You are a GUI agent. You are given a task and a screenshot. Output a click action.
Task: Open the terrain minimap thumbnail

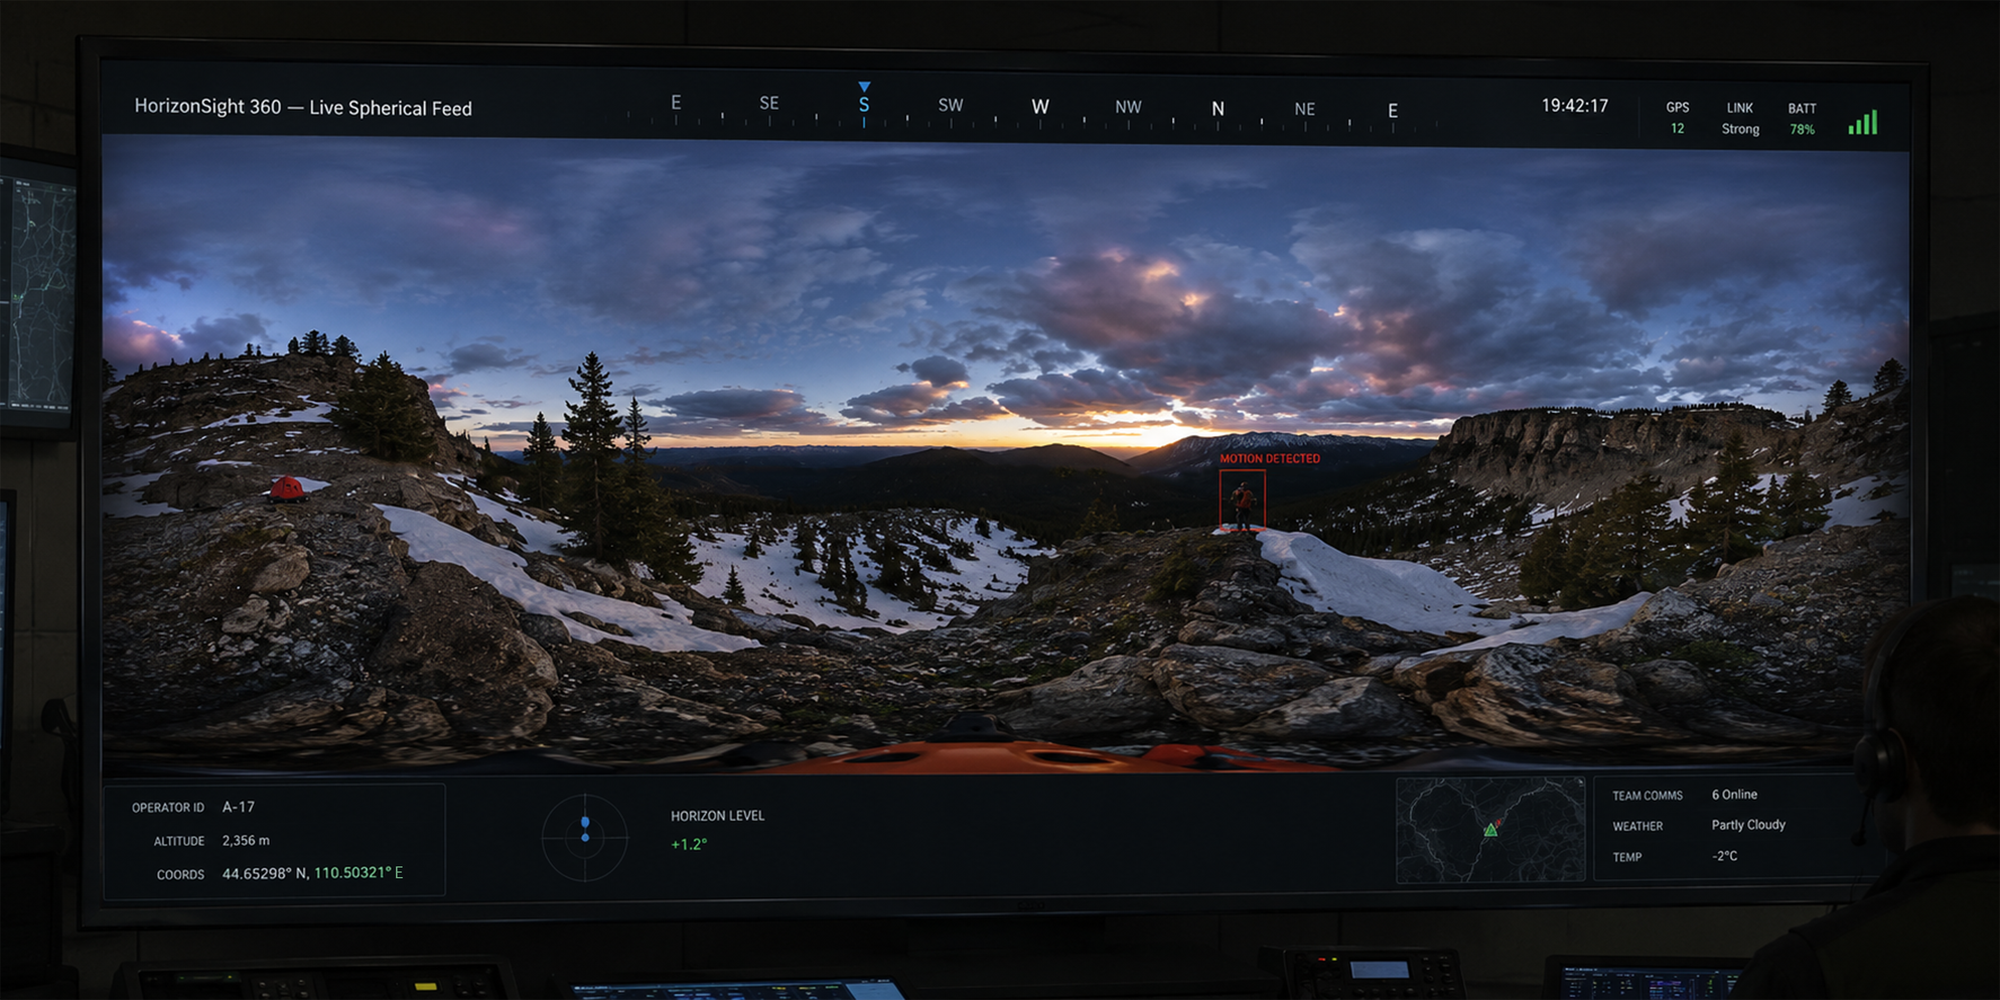point(1490,830)
